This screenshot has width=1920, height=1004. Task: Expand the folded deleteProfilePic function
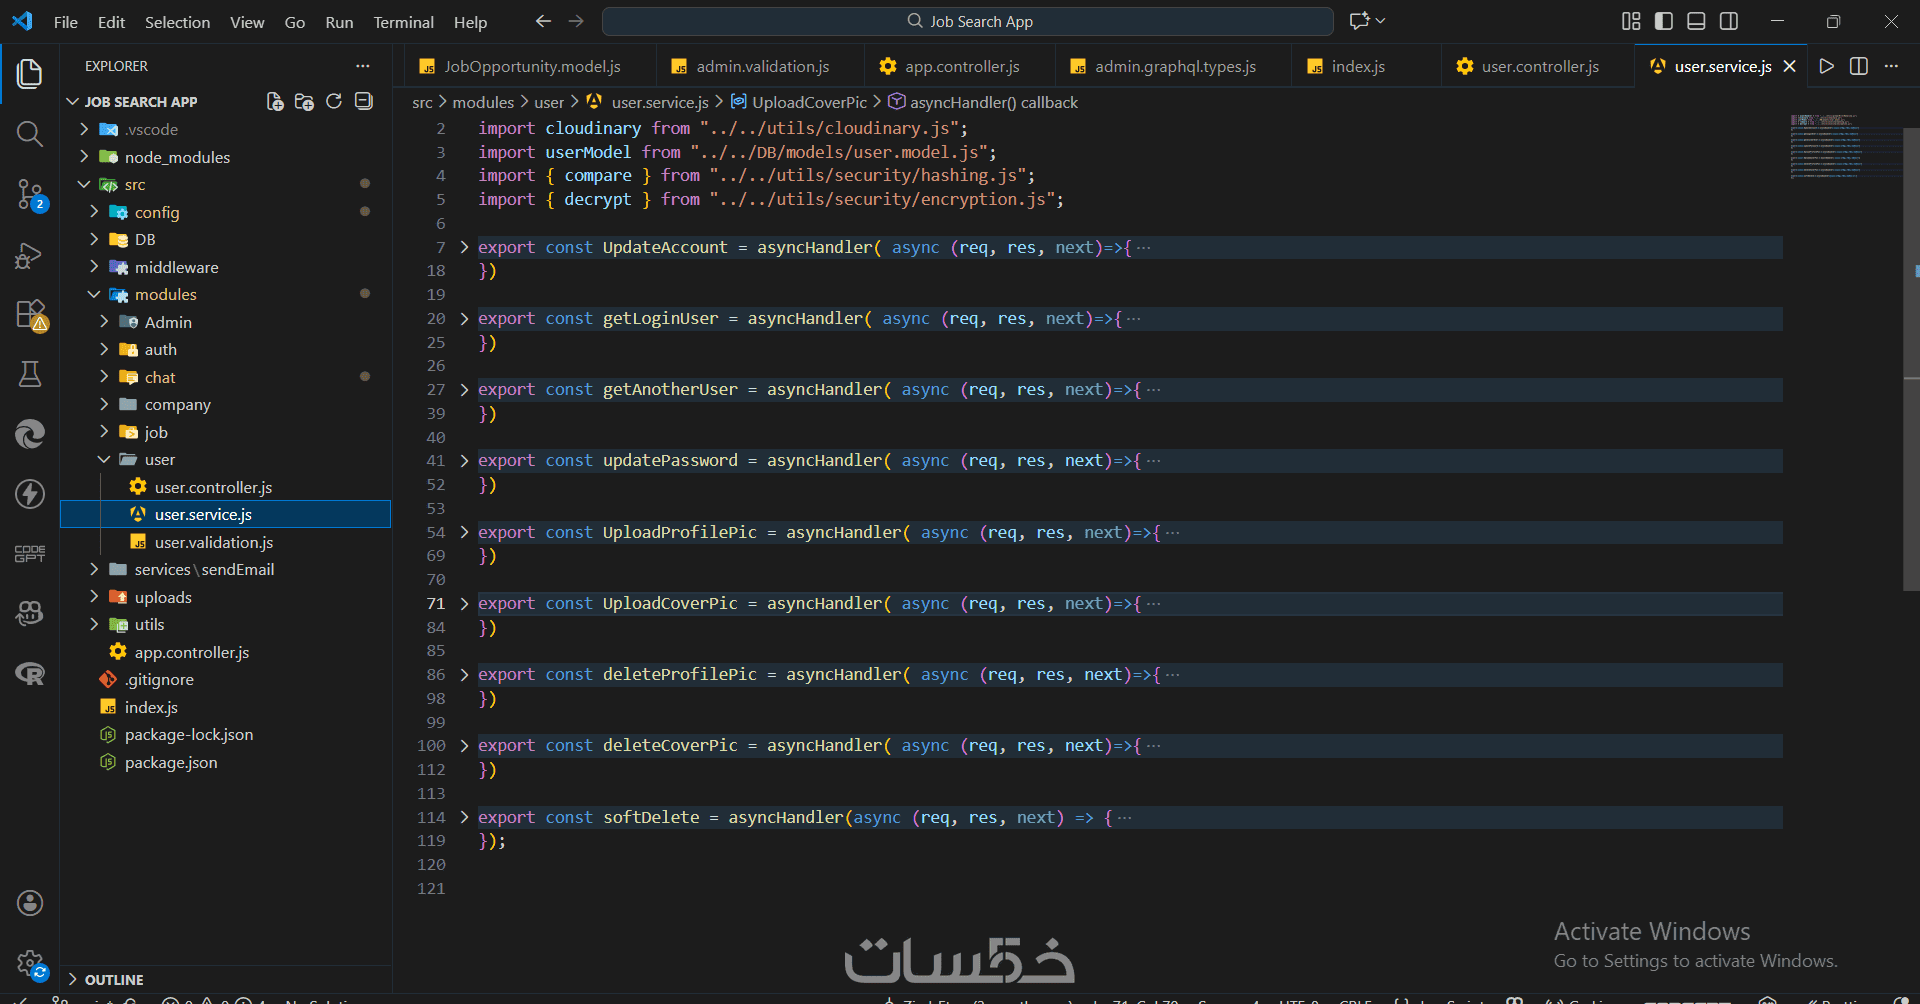(464, 675)
